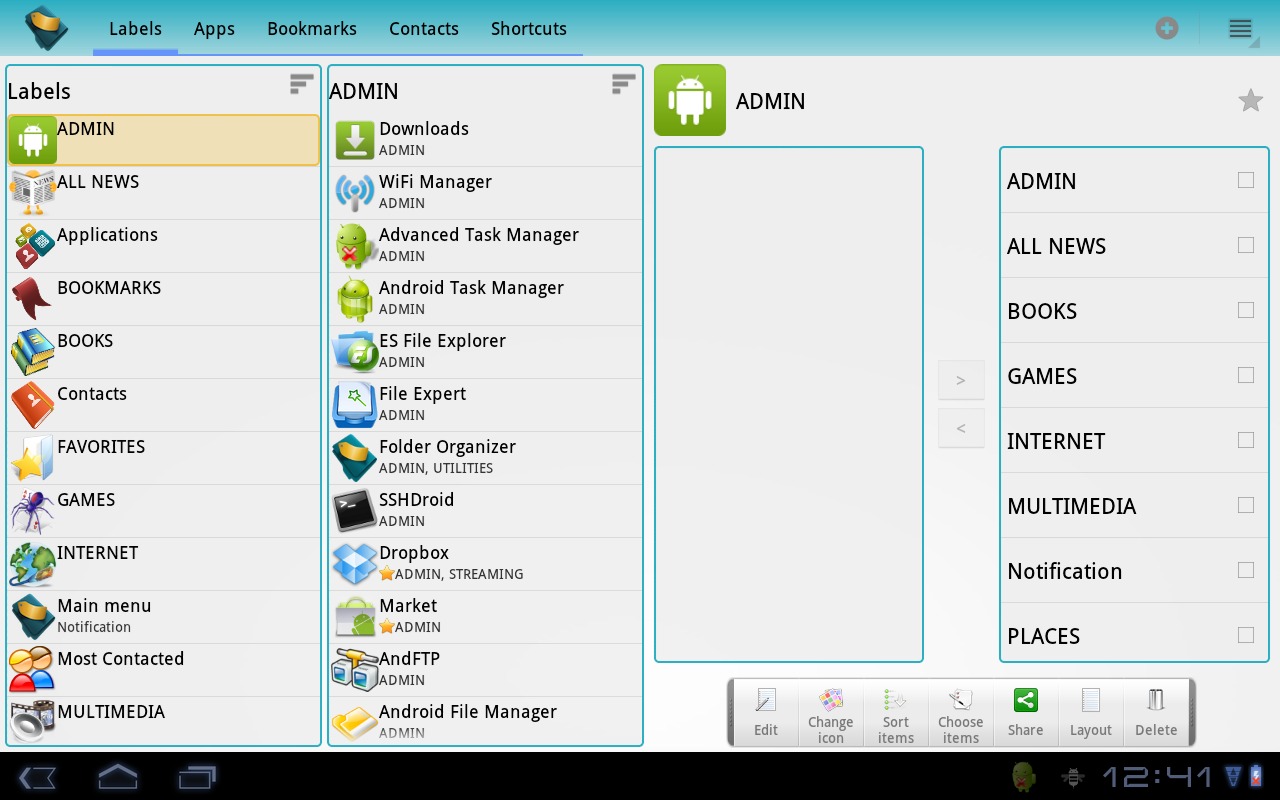The width and height of the screenshot is (1280, 800).
Task: Choose the Contacts book icon
Action: tap(32, 405)
